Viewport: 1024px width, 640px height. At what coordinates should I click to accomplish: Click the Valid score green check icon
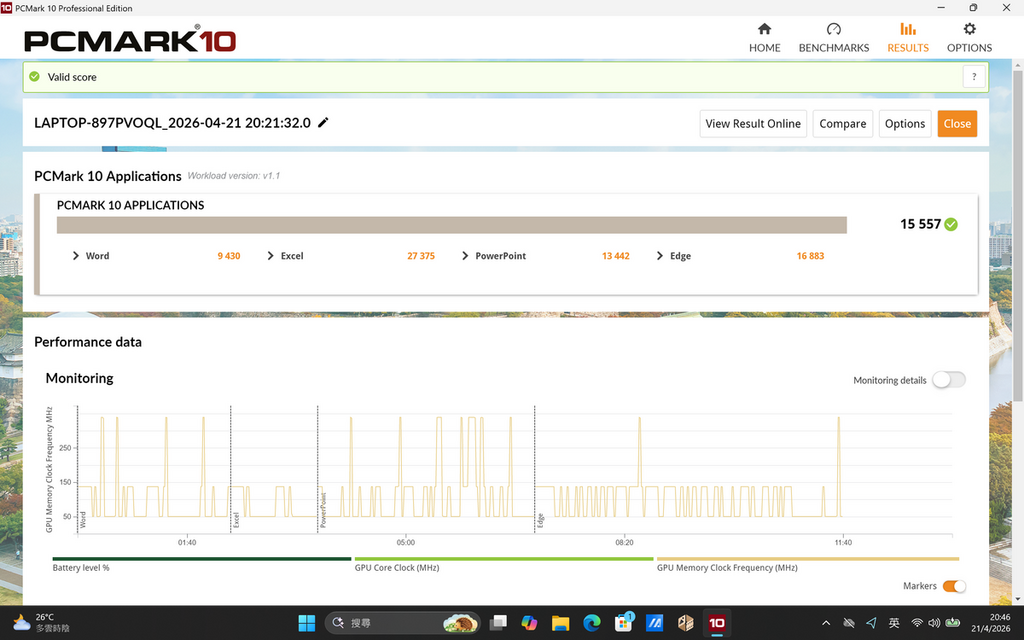pyautogui.click(x=35, y=76)
